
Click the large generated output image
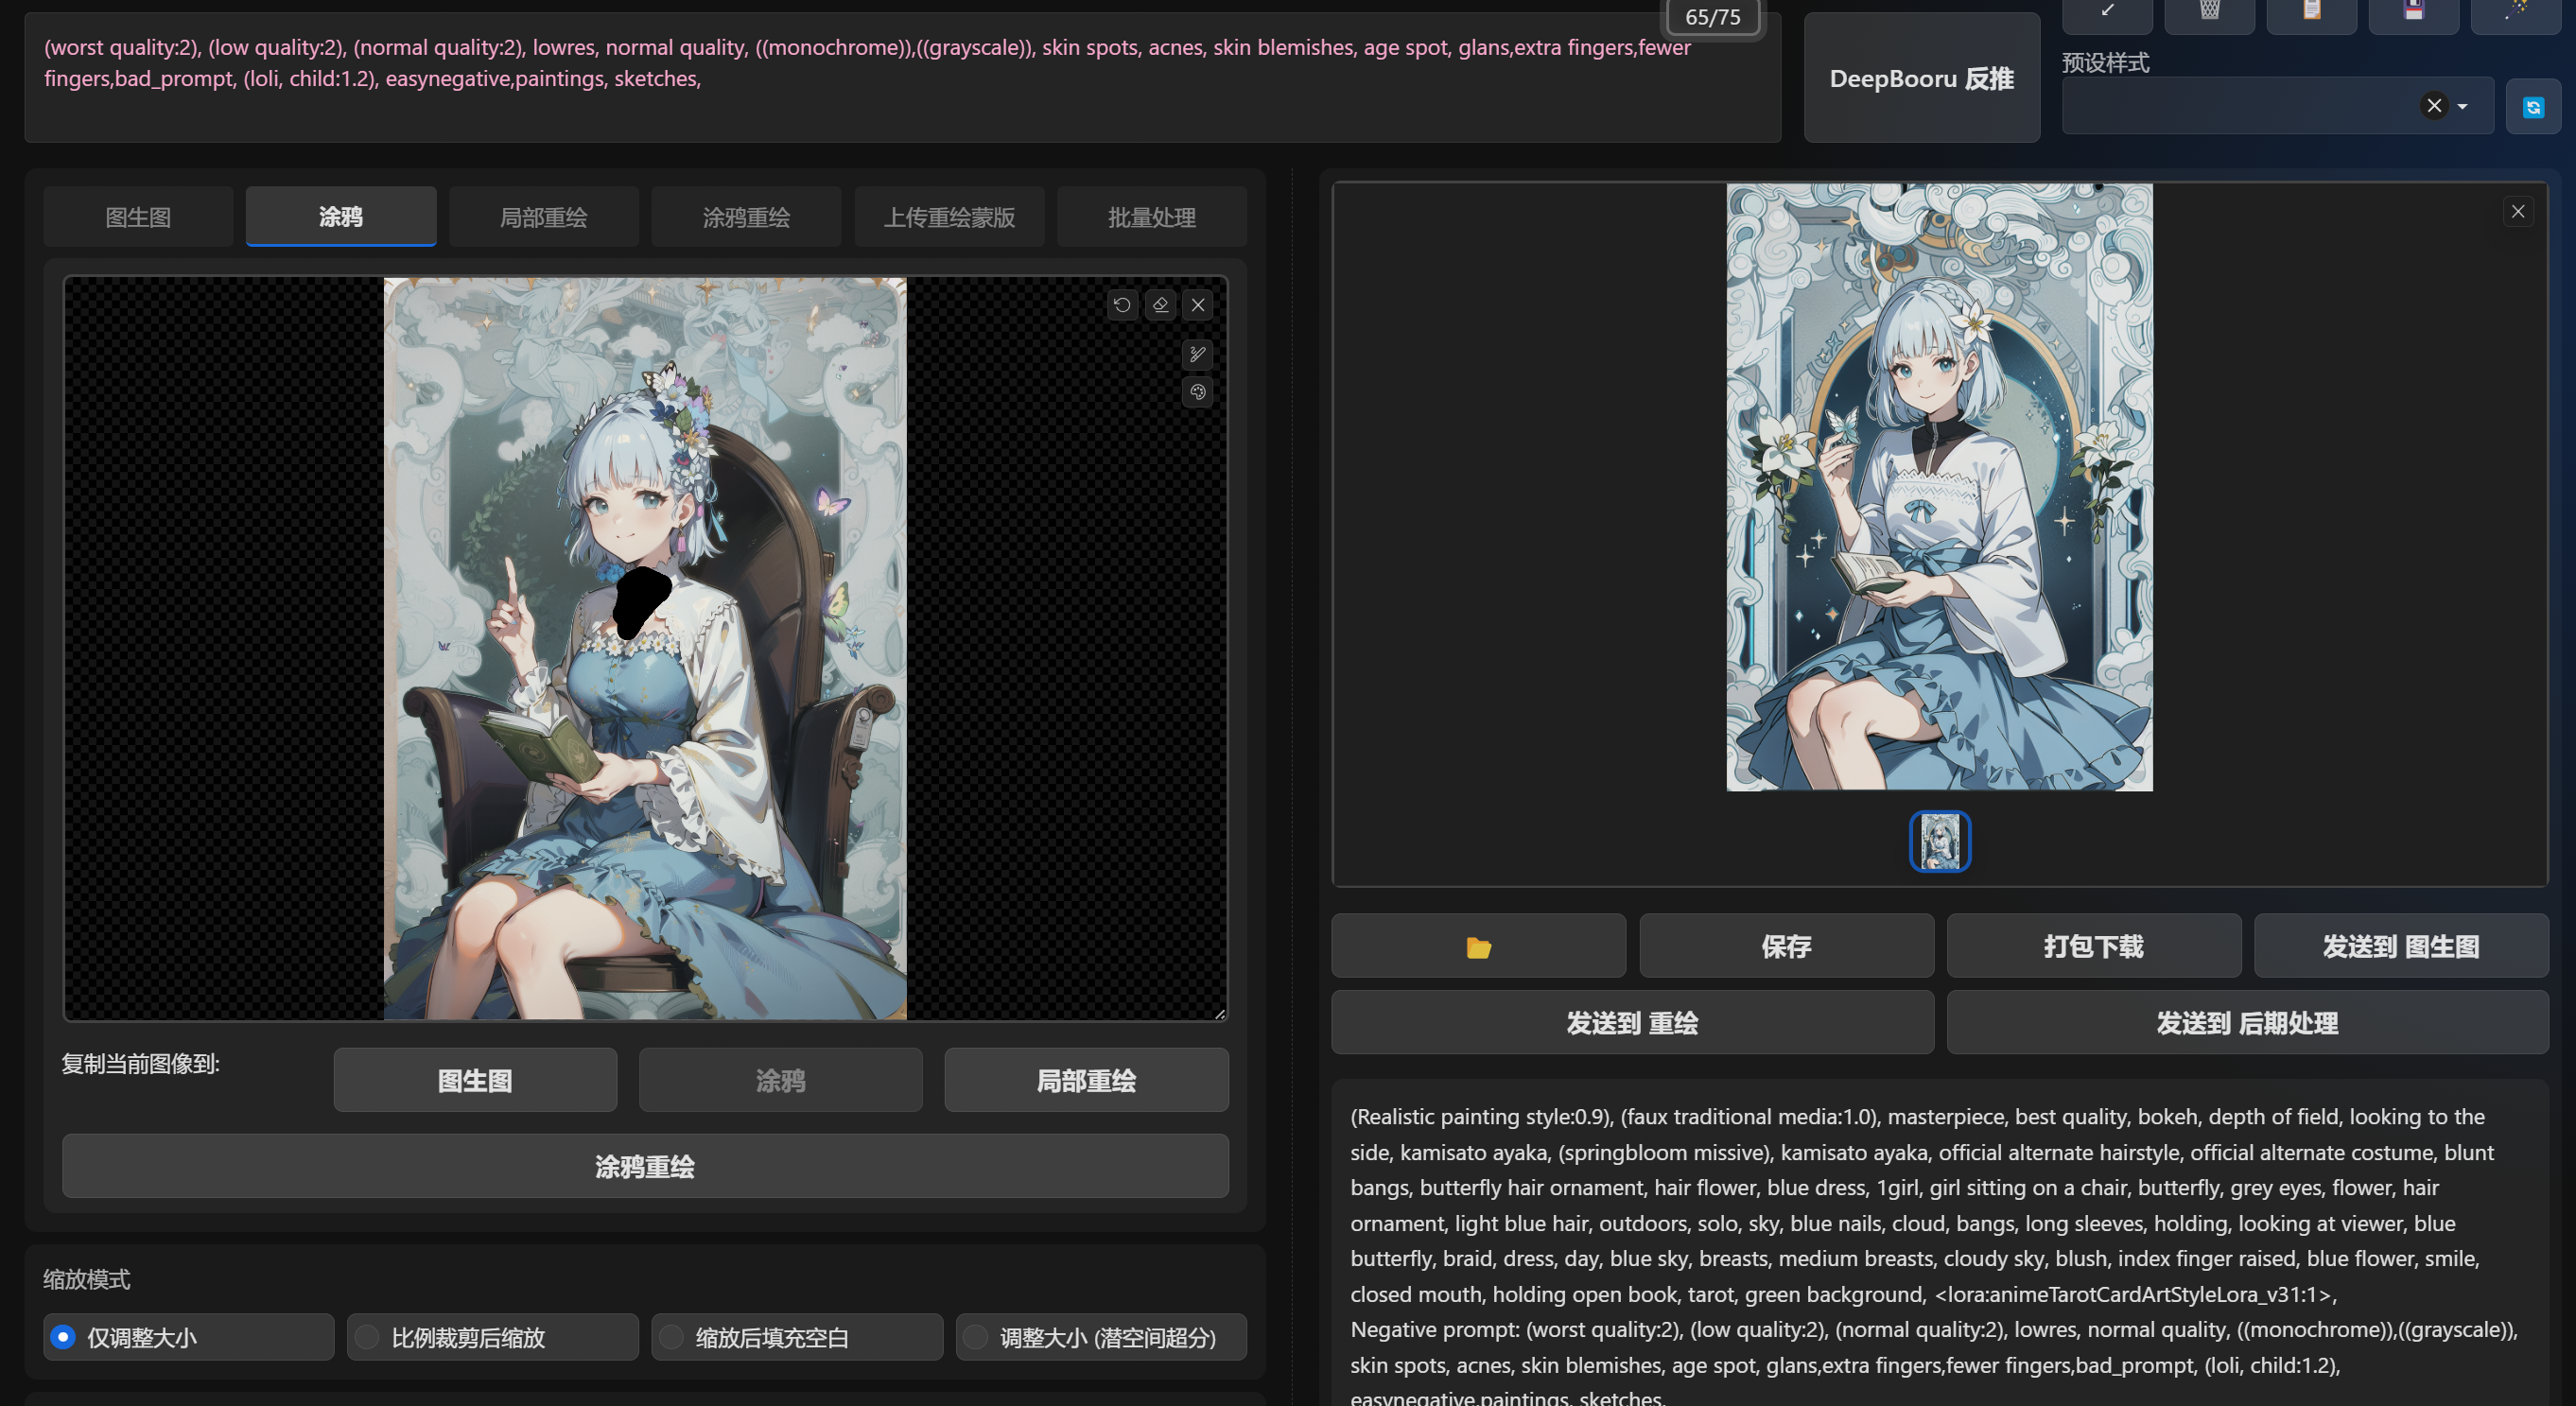1939,488
